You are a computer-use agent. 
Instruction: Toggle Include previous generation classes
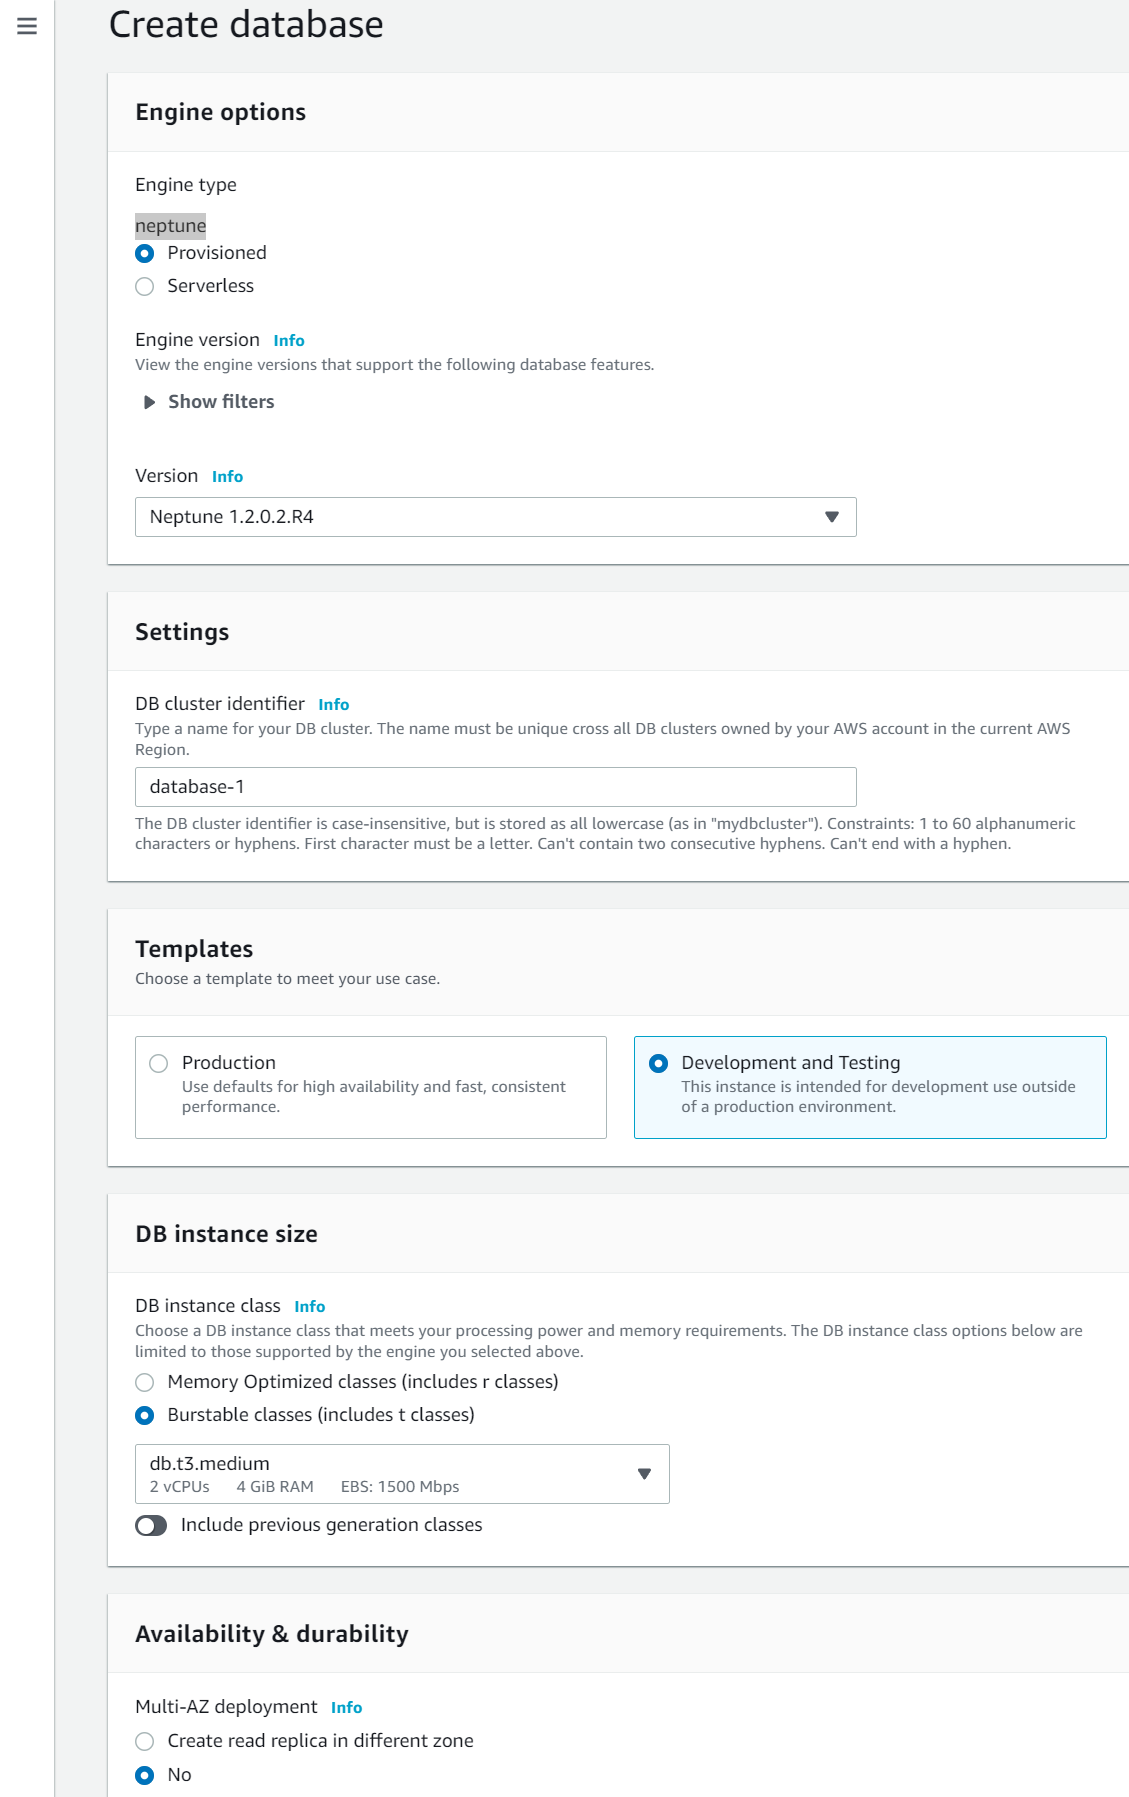(152, 1525)
